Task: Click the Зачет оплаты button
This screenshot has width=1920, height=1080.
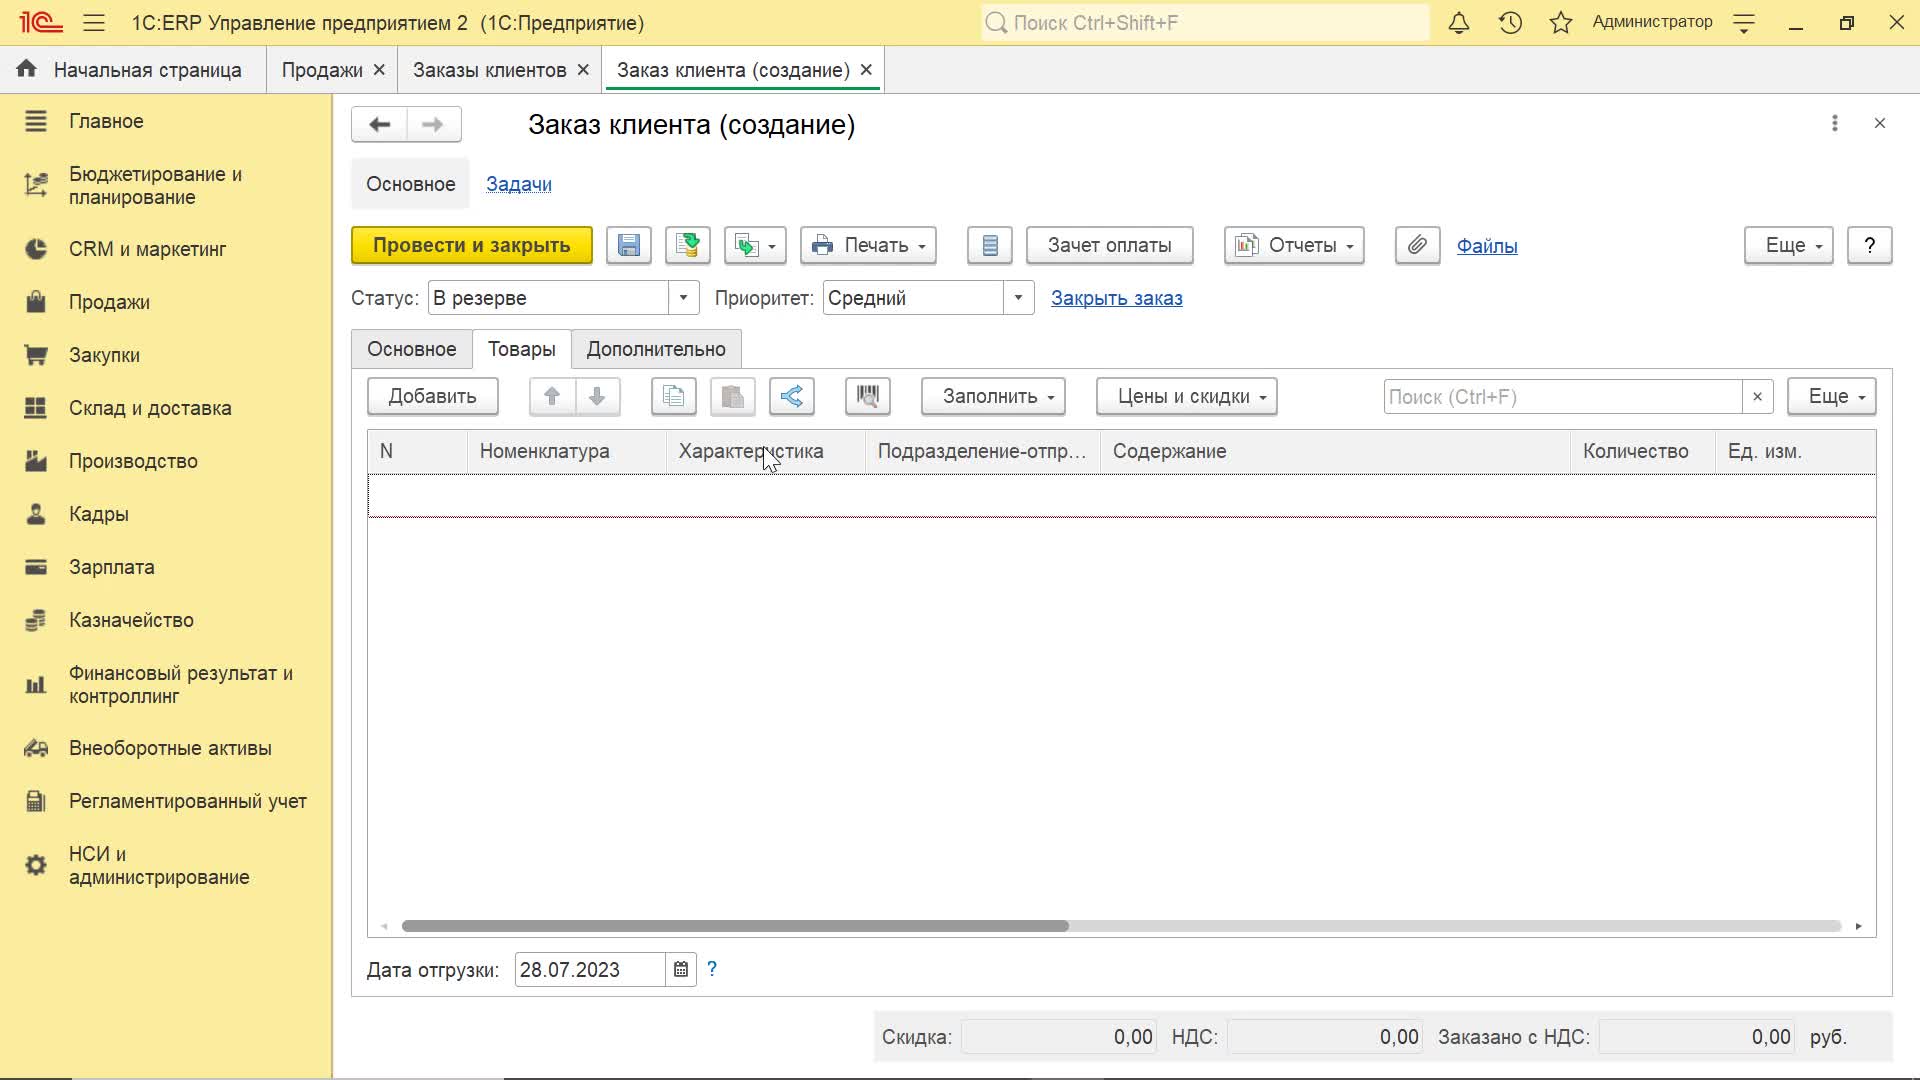Action: point(1110,245)
